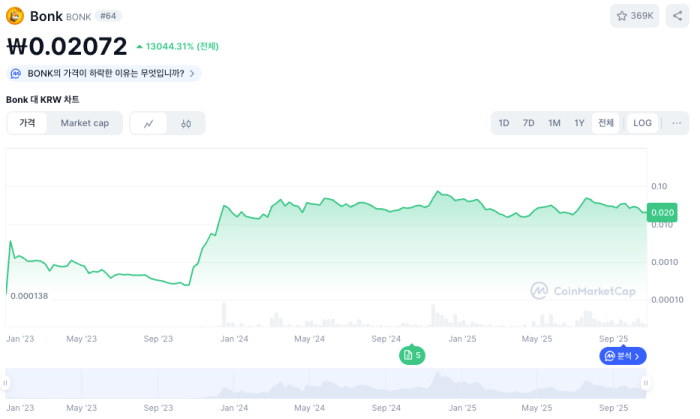Switch chart to Market cap
Image resolution: width=700 pixels, height=419 pixels.
tap(85, 123)
